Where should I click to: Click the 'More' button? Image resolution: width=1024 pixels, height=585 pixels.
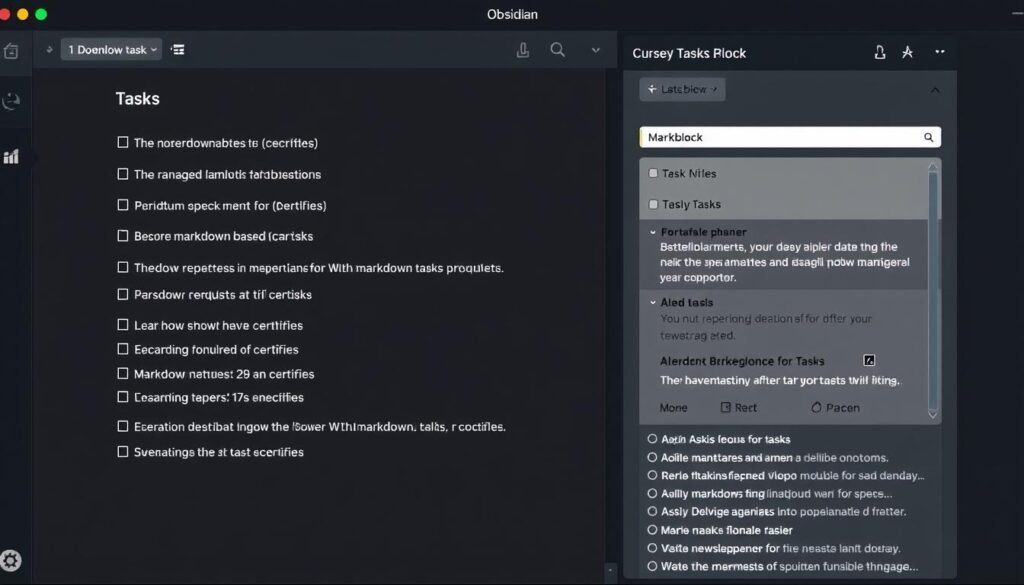coord(673,407)
